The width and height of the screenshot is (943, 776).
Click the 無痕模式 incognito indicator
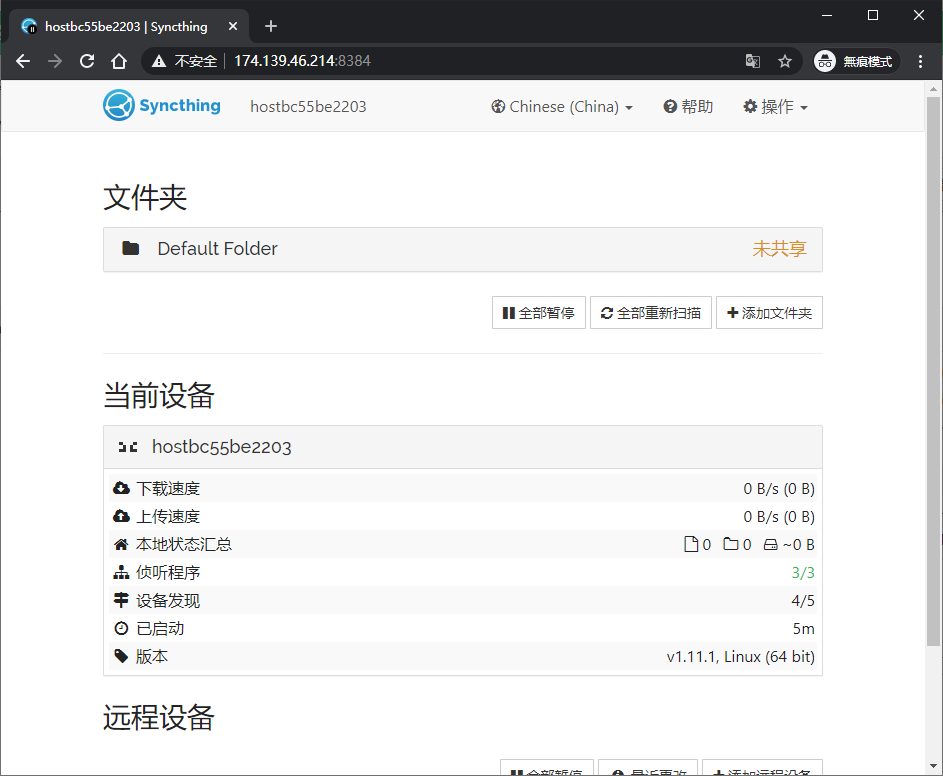856,61
